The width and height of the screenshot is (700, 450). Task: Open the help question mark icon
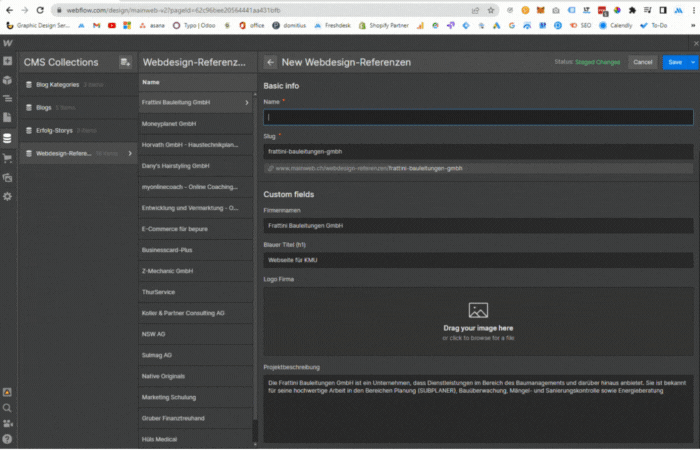click(x=8, y=439)
